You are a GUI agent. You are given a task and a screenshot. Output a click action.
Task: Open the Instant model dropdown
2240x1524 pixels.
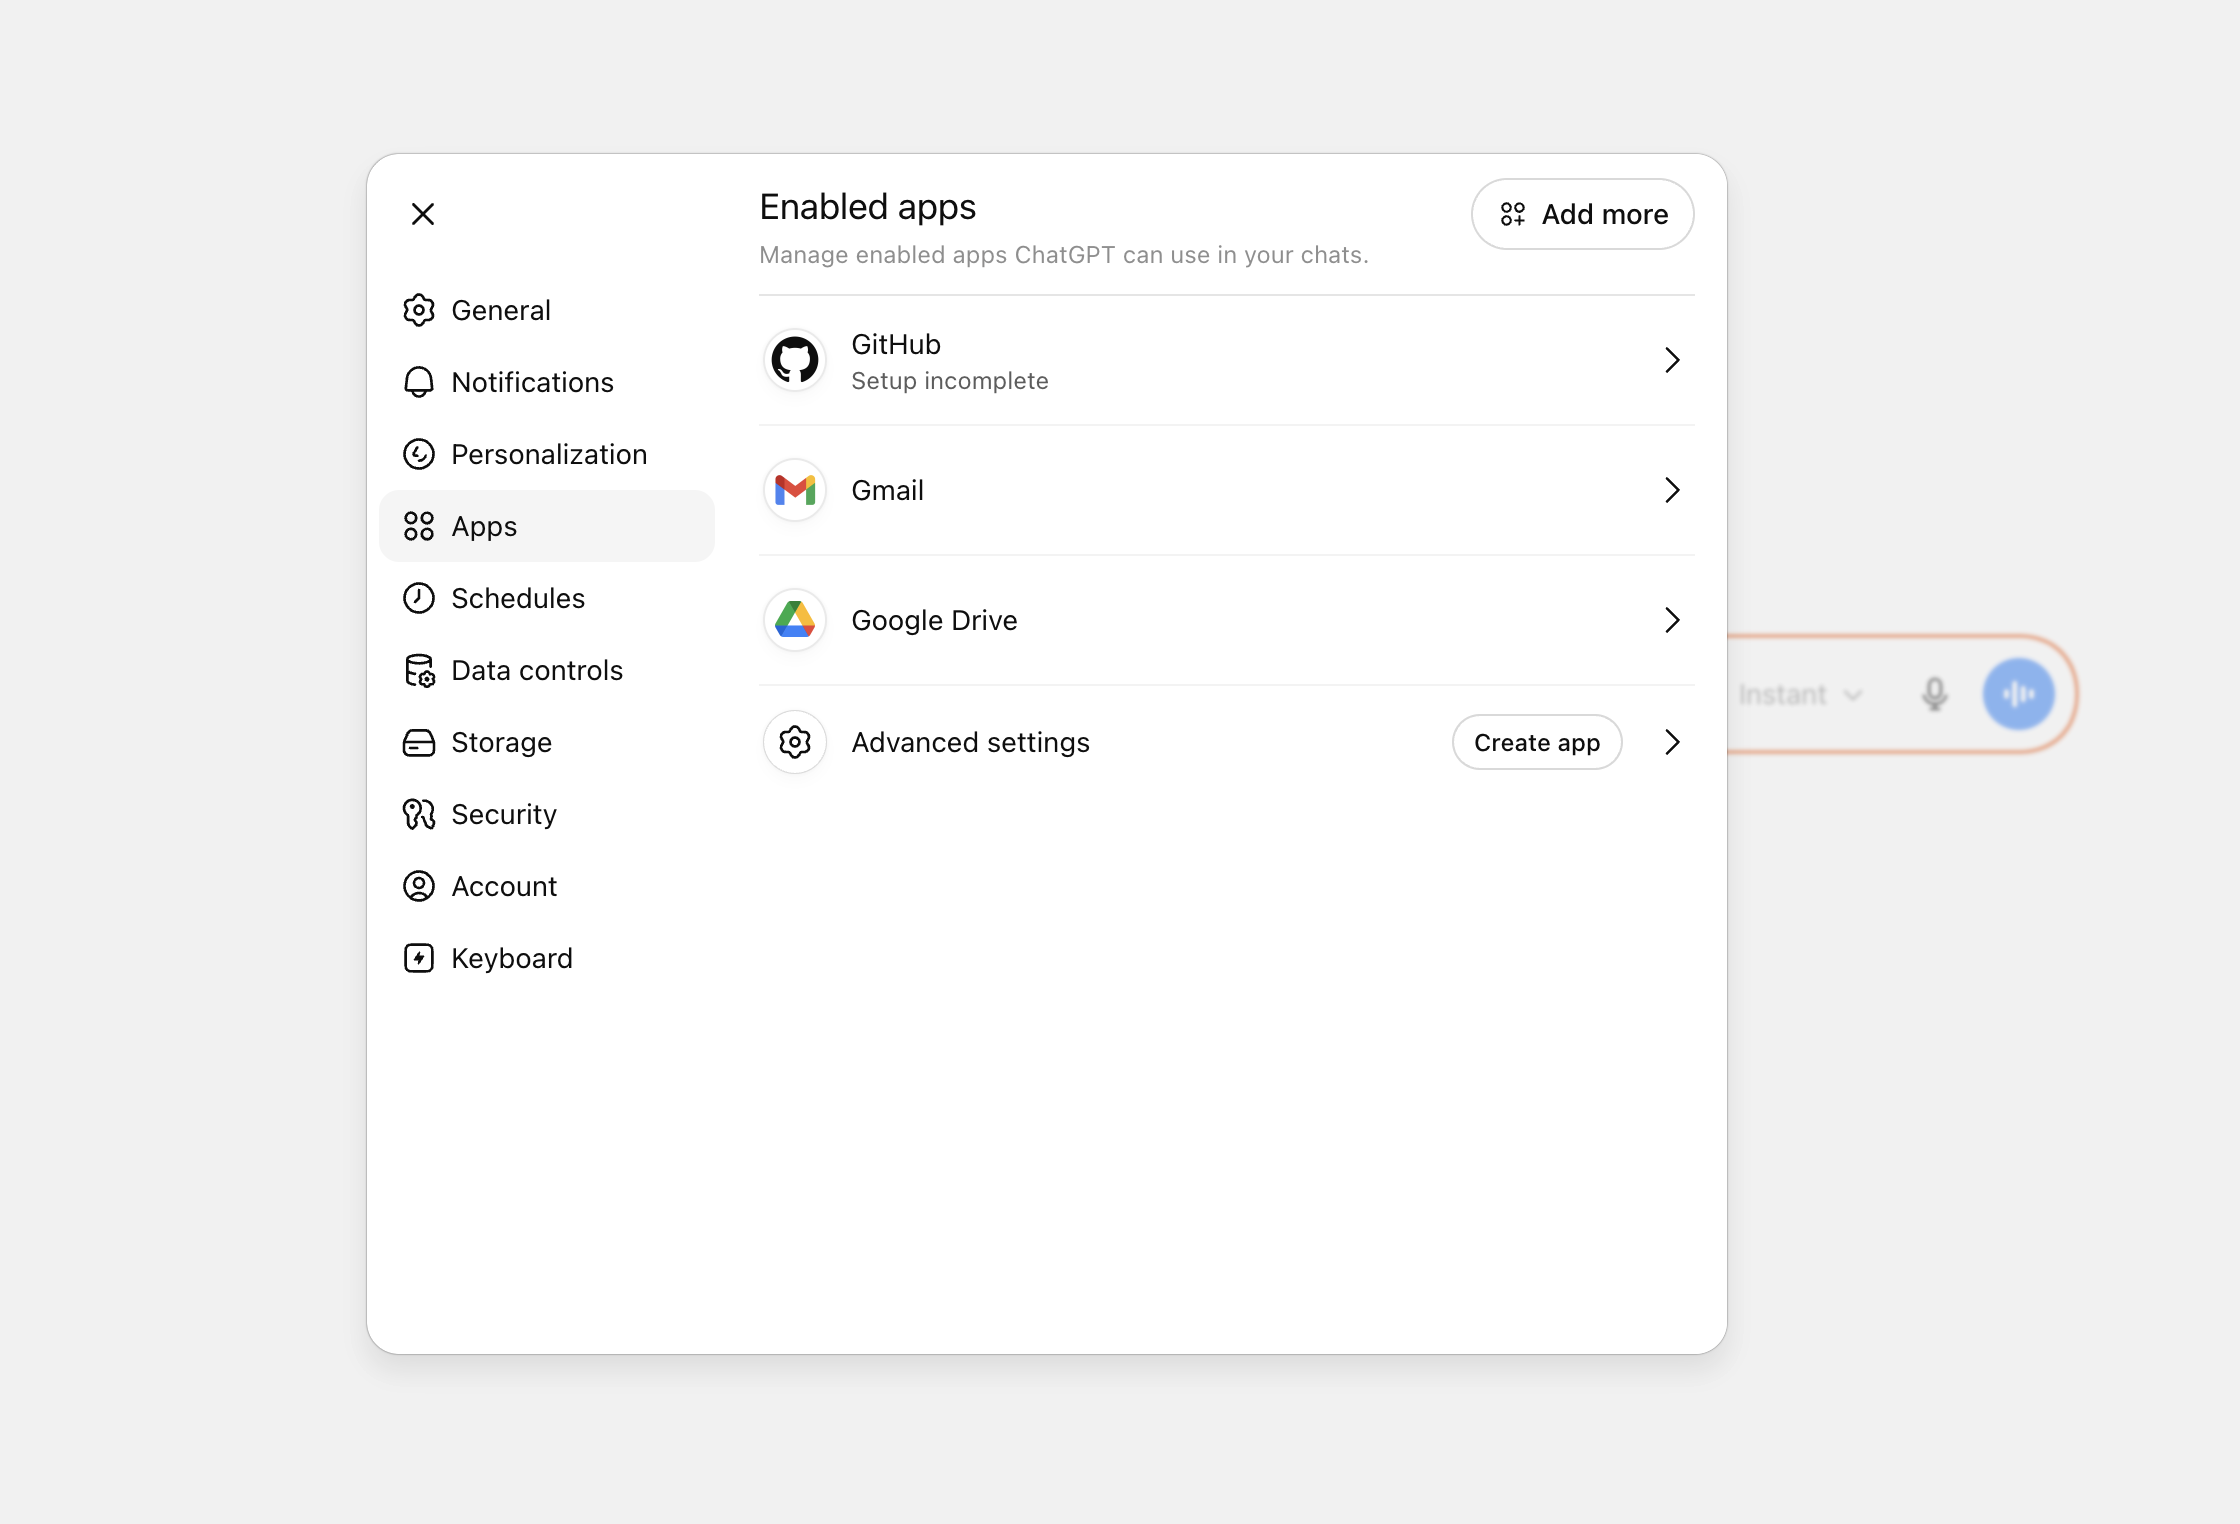[x=1800, y=694]
